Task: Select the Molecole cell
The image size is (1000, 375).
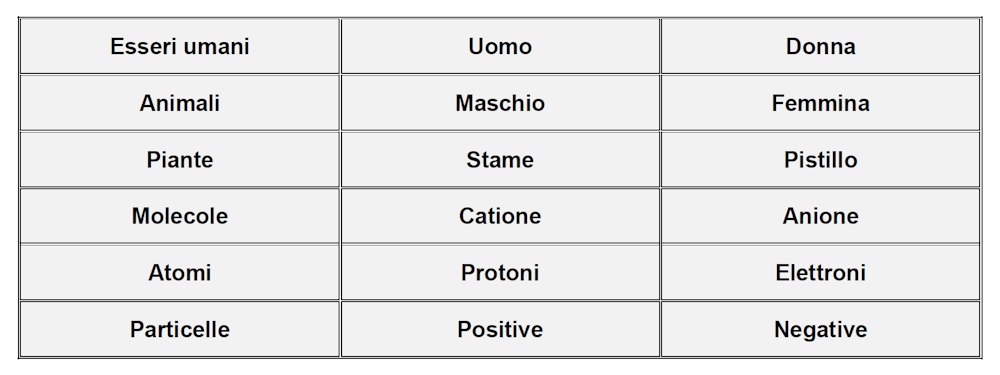Action: pos(180,216)
